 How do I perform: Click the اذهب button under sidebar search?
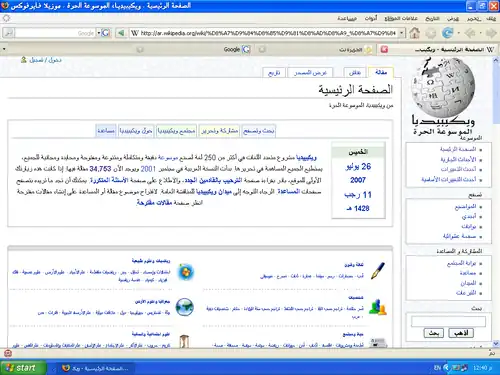pyautogui.click(x=461, y=333)
